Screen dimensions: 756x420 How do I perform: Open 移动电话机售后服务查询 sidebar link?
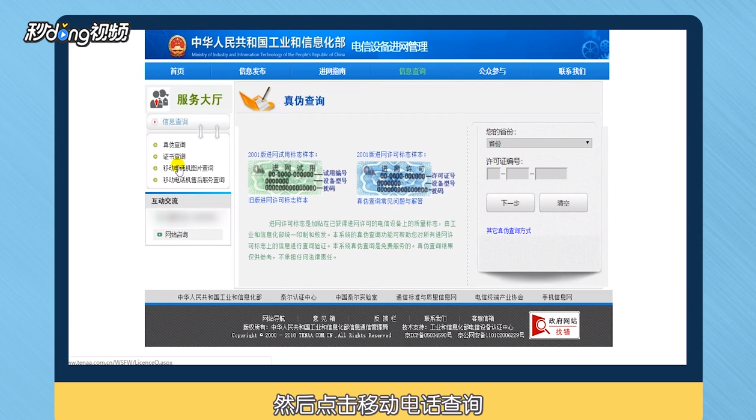pos(194,179)
